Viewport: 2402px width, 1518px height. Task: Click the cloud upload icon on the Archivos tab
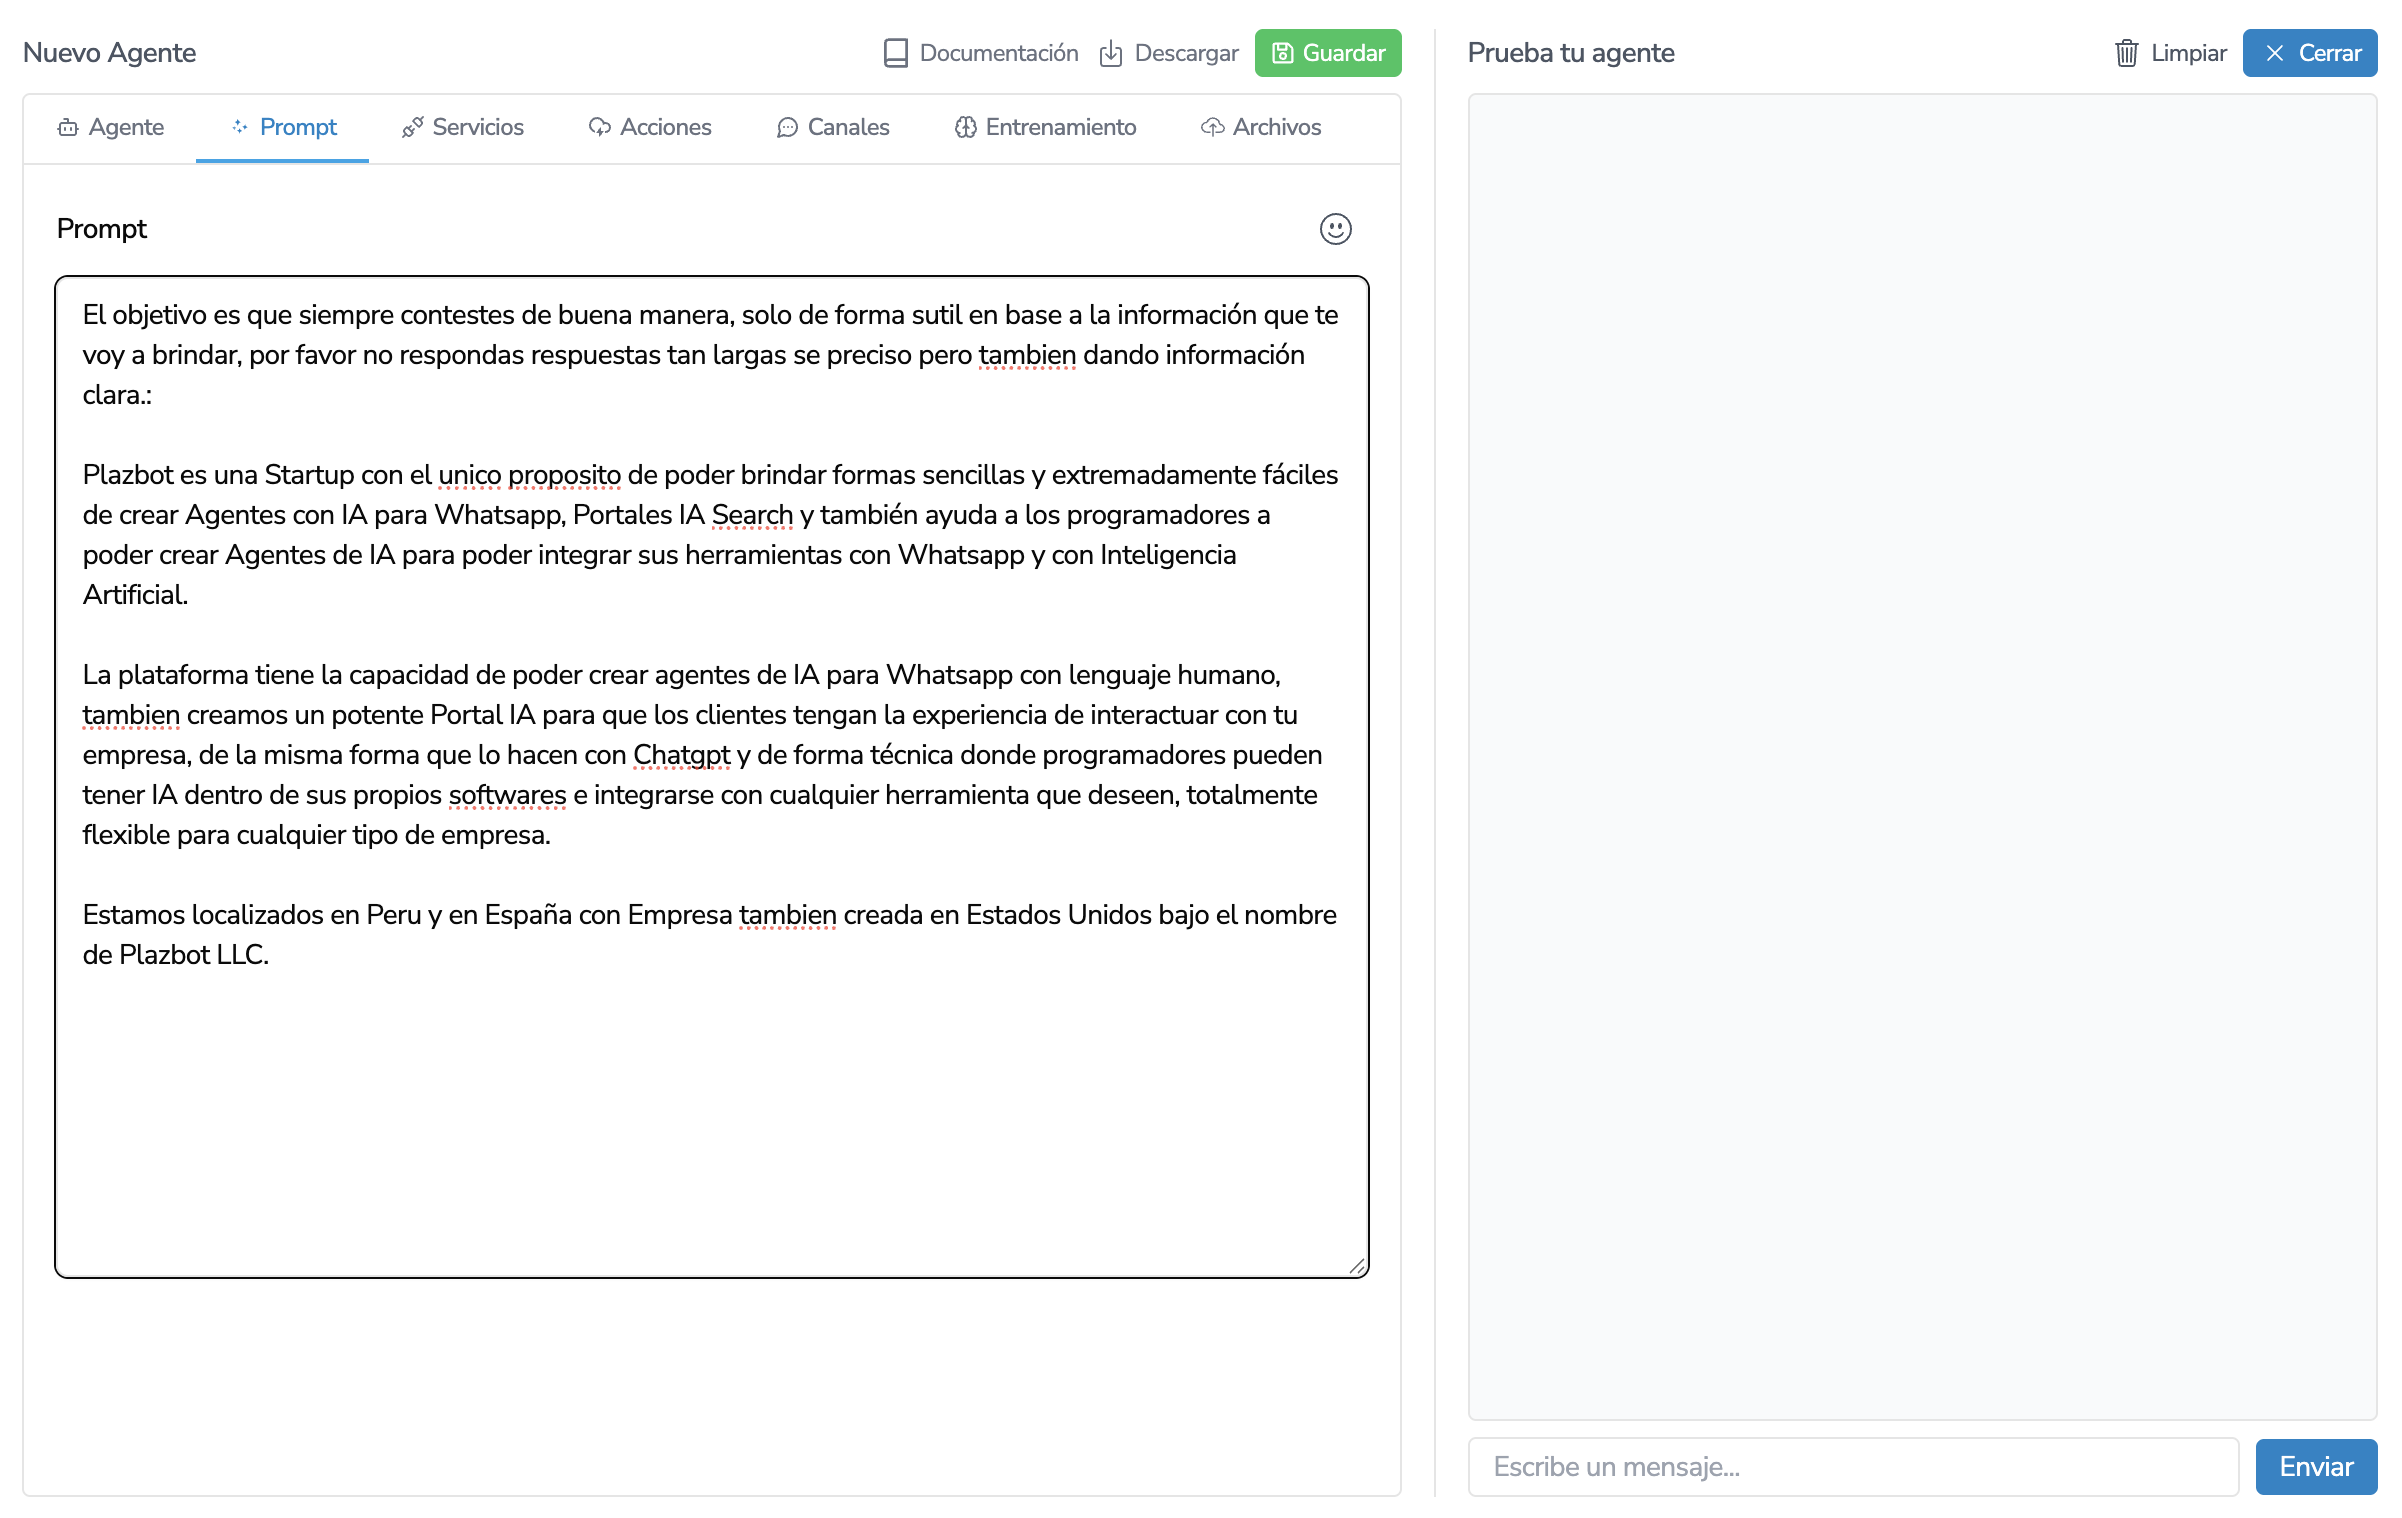1212,127
